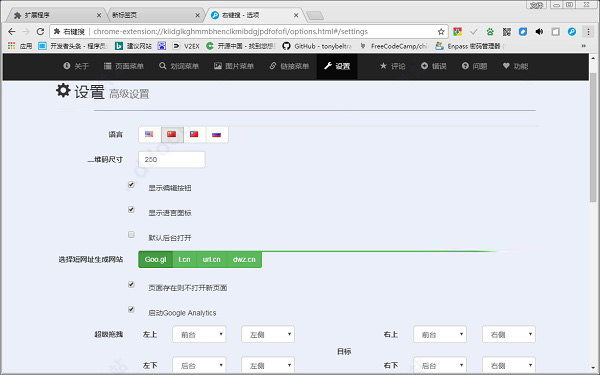Open the 右上 前台 dropdown
This screenshot has width=600, height=375.
(x=440, y=334)
